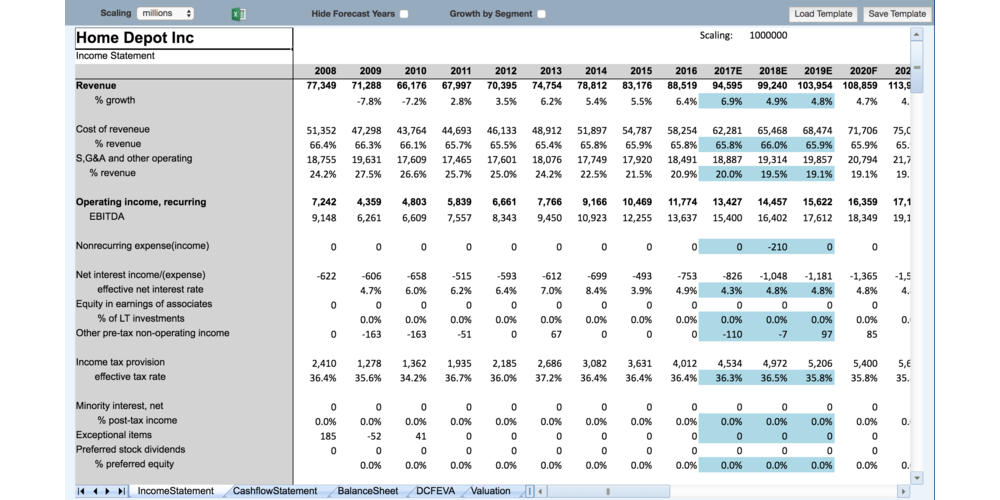Click the 2008 exceptional items value 185
The height and width of the screenshot is (500, 1000).
(x=327, y=436)
